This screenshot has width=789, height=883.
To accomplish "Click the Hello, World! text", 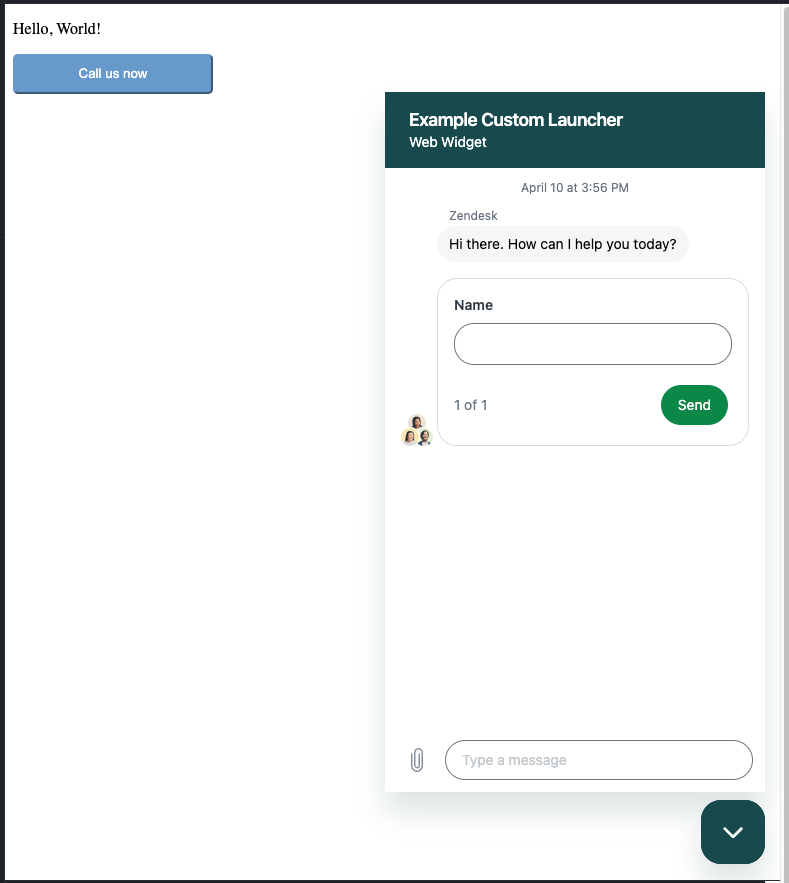I will (x=57, y=29).
